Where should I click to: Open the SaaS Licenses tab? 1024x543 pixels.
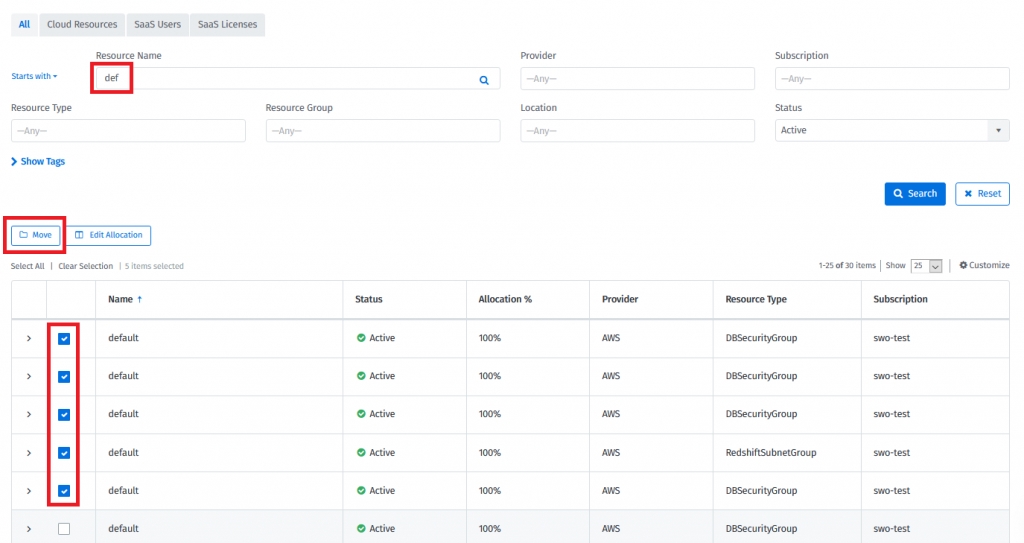(x=227, y=24)
